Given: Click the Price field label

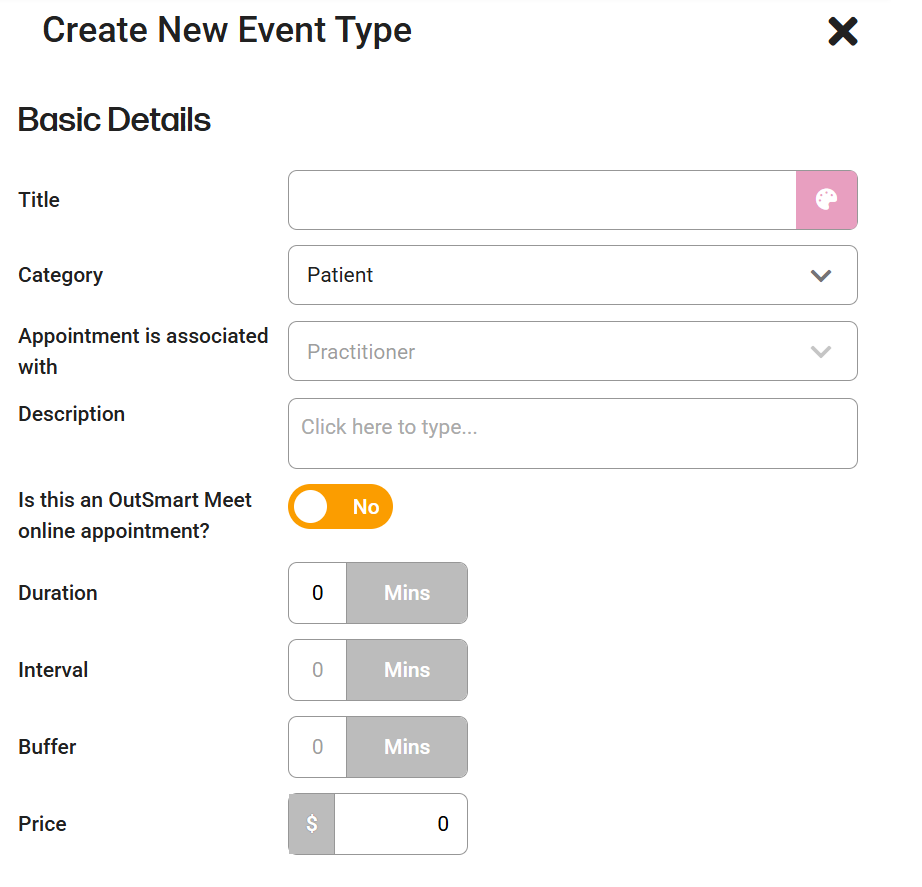Looking at the screenshot, I should point(42,824).
